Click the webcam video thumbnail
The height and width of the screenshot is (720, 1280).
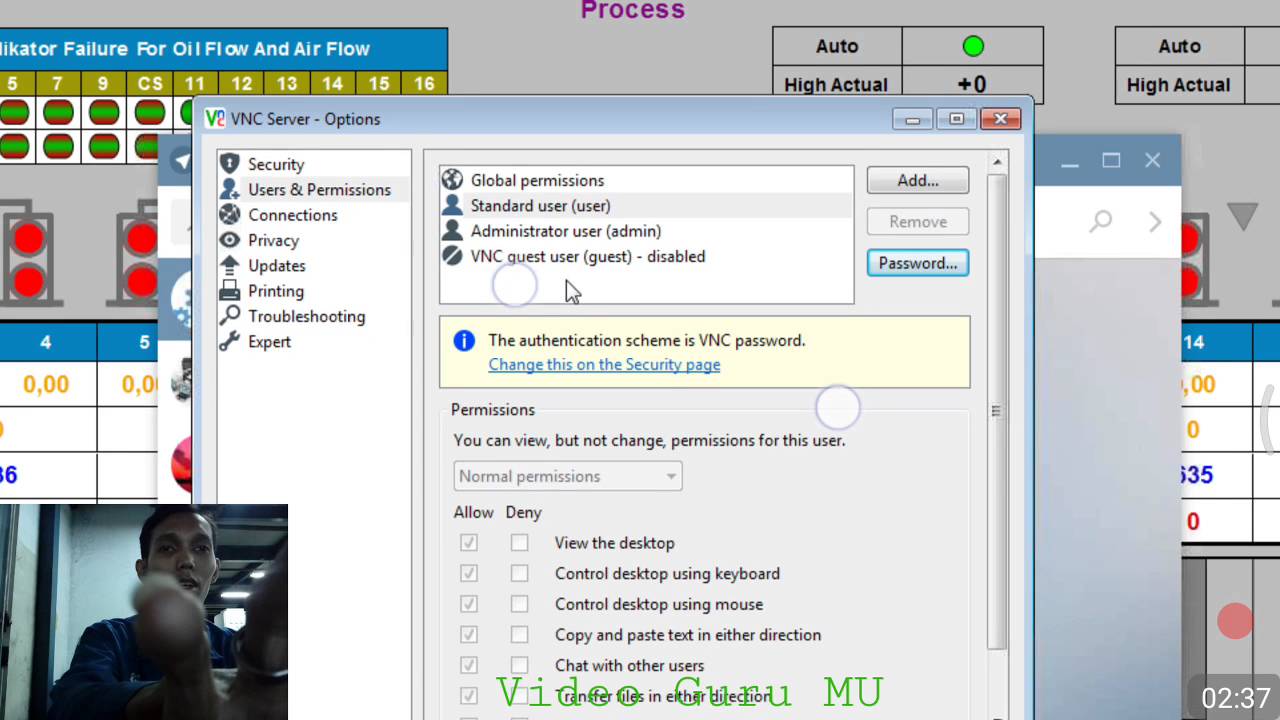[144, 612]
